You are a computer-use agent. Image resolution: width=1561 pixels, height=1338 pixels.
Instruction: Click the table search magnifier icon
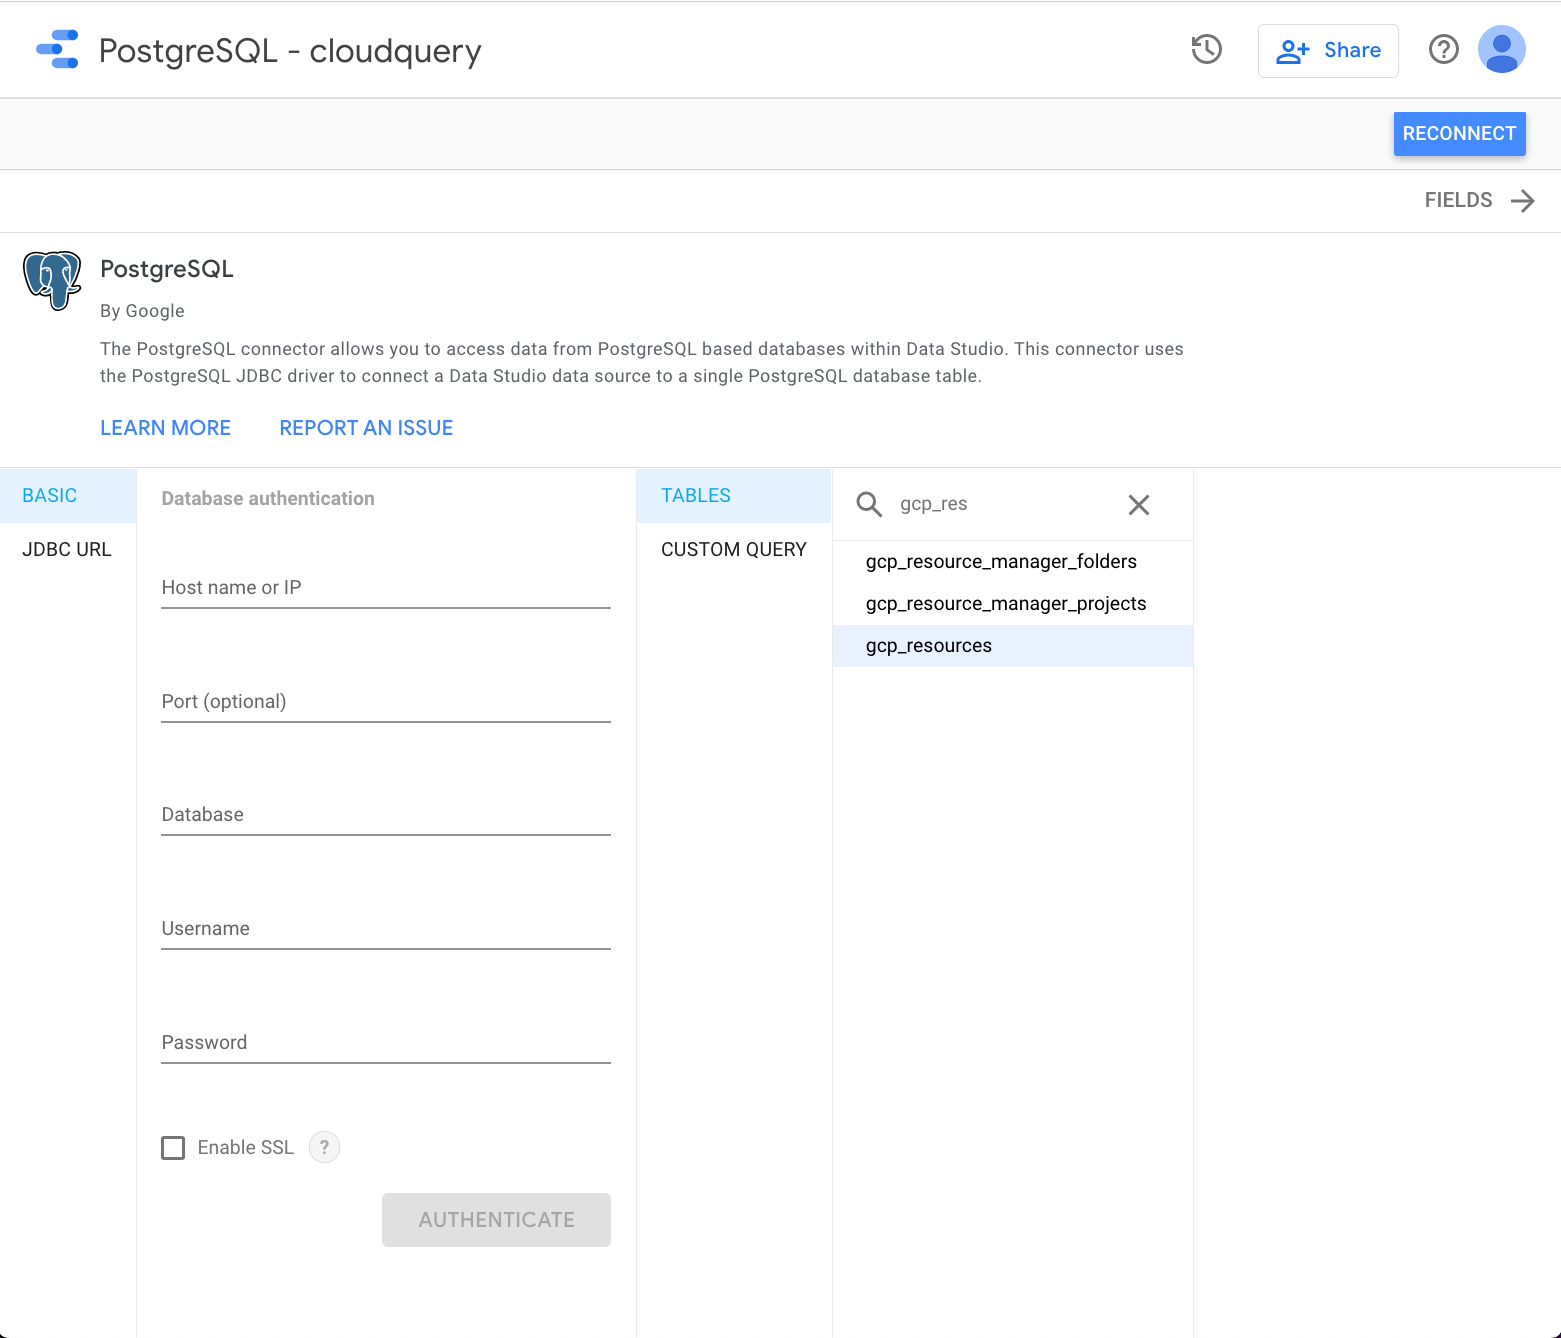click(x=869, y=505)
